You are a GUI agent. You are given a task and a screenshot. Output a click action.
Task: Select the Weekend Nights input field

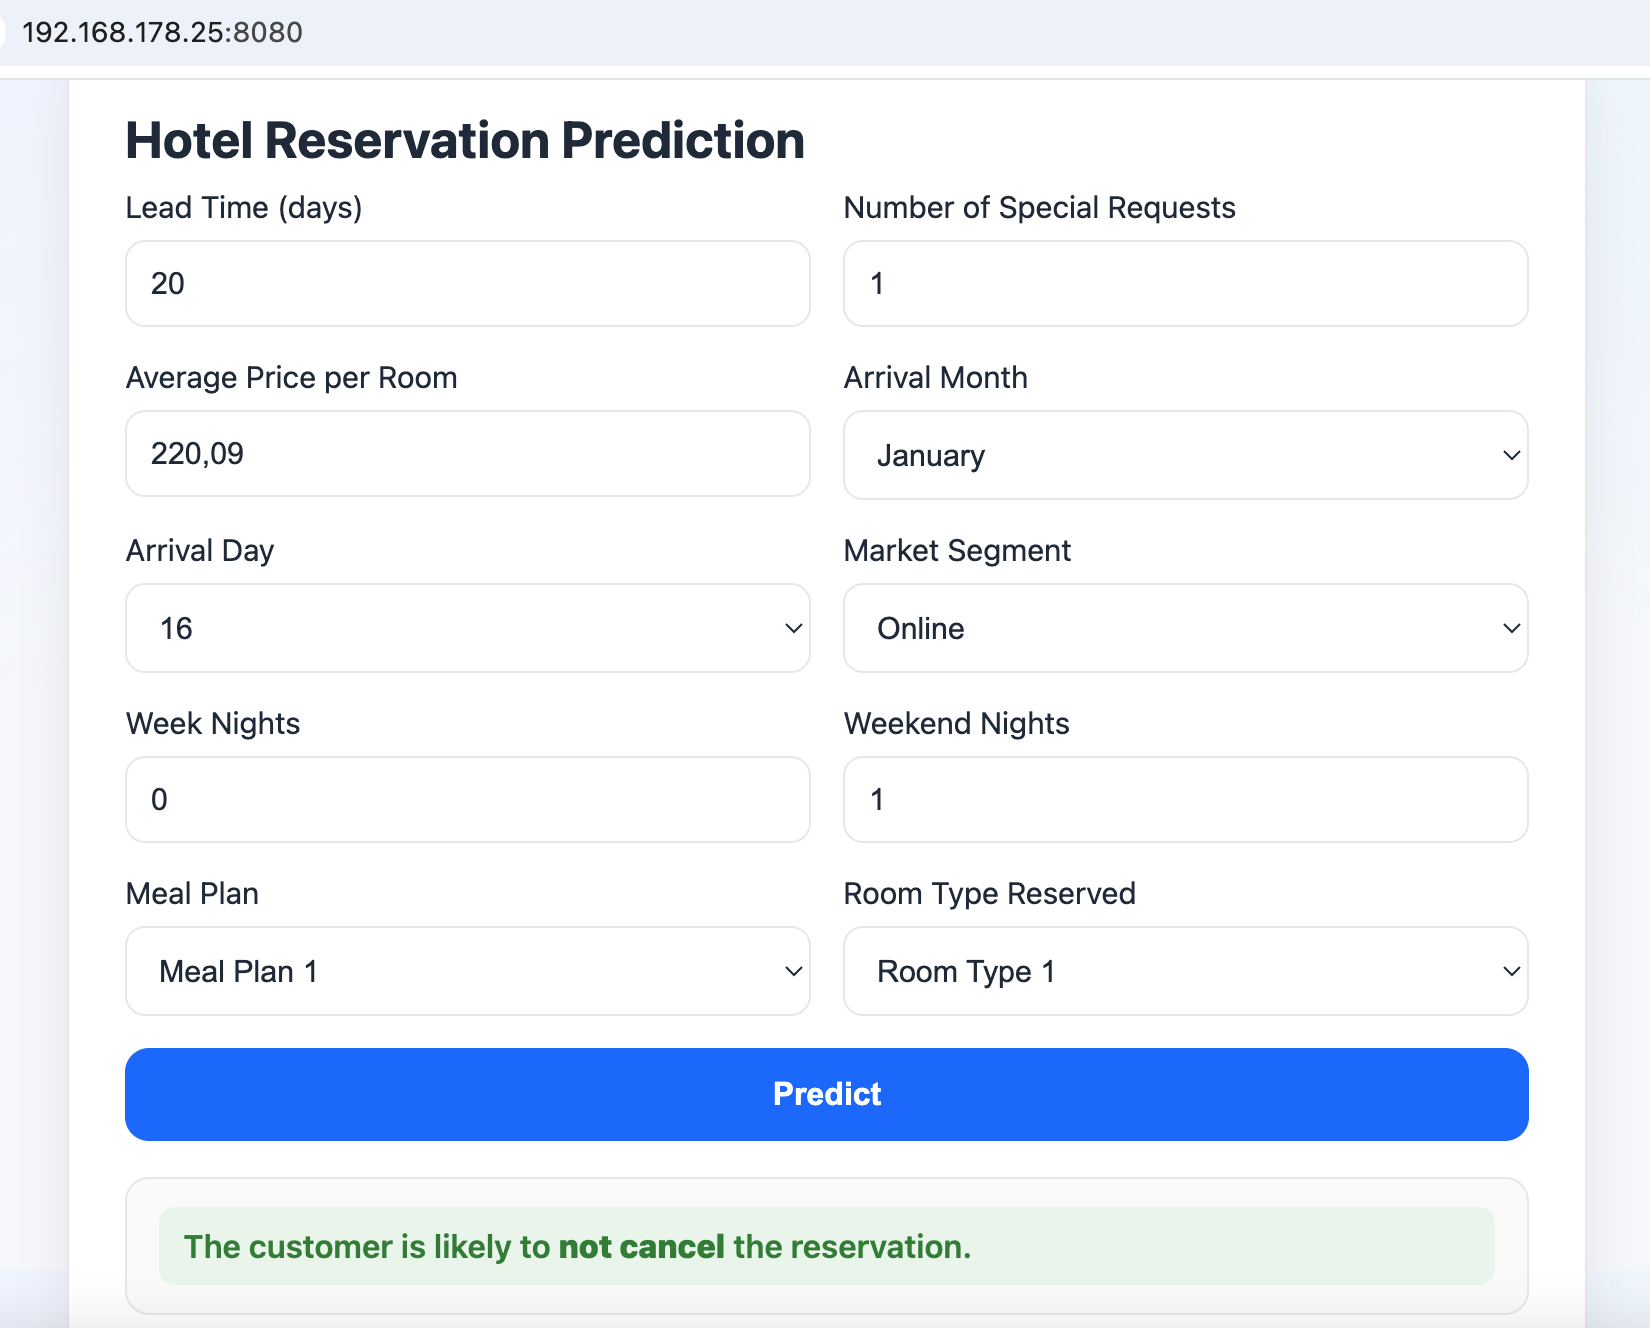click(x=1185, y=799)
